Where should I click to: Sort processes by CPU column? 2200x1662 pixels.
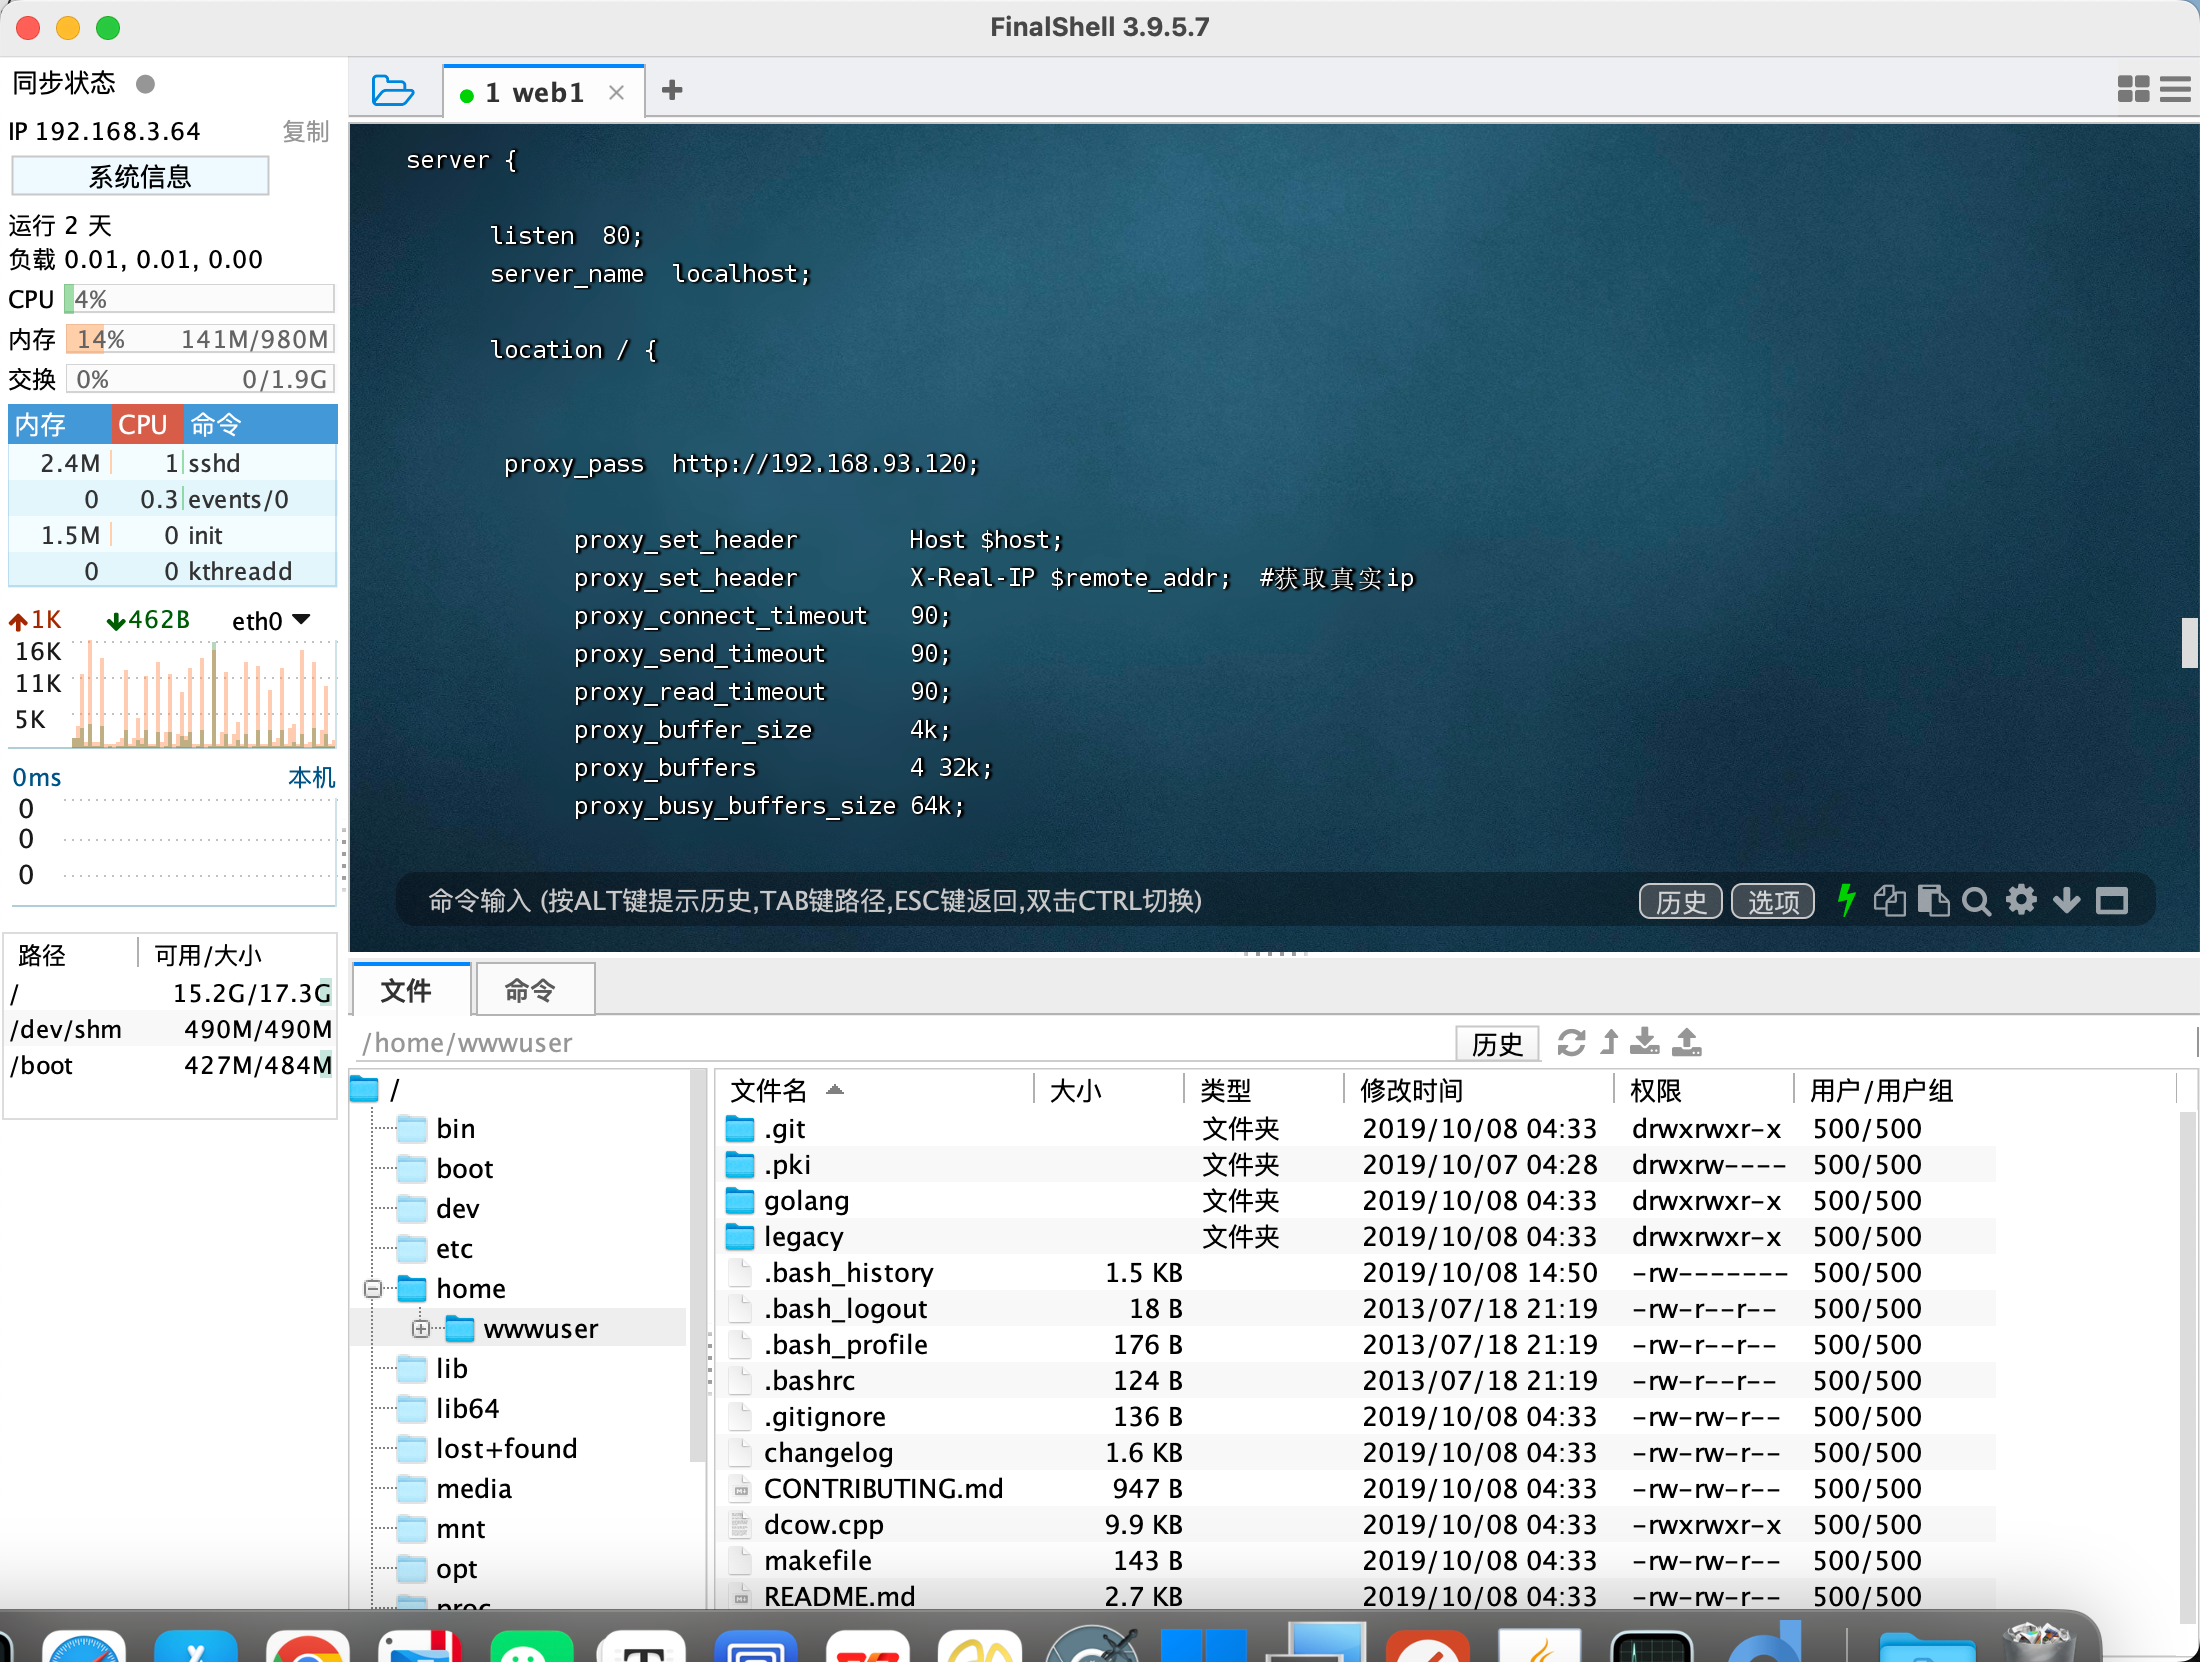coord(146,424)
